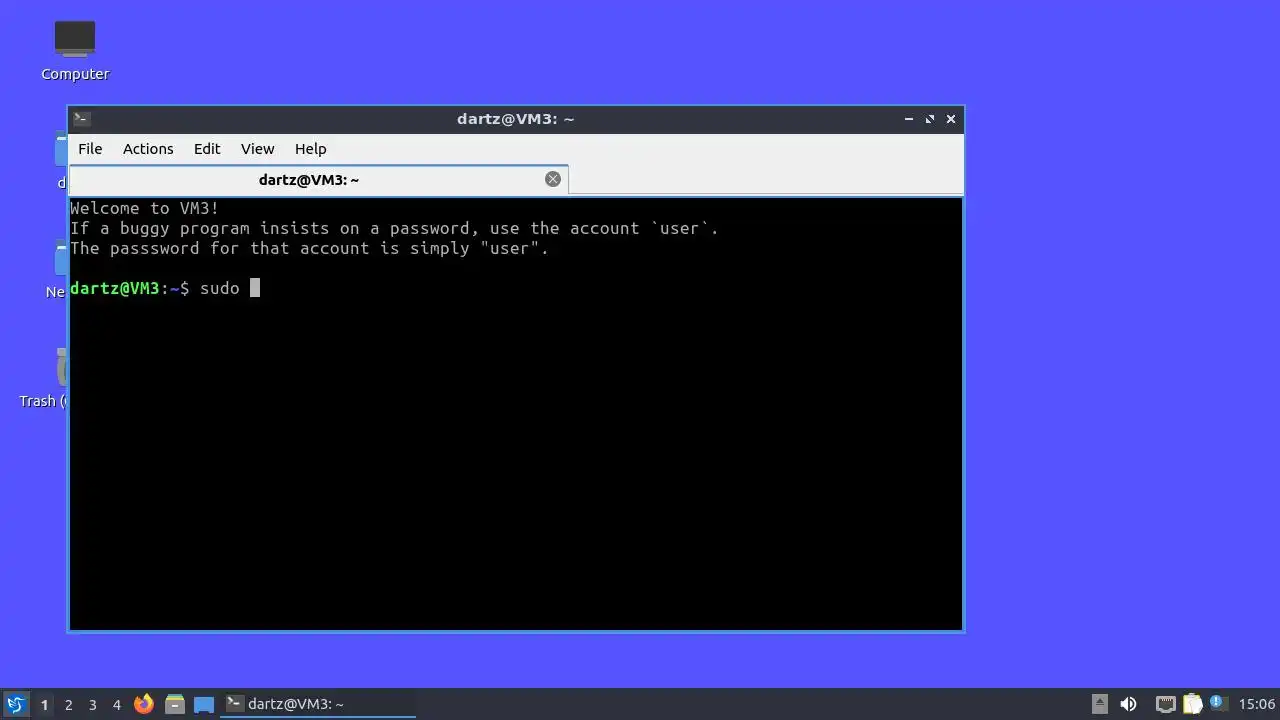This screenshot has width=1280, height=720.
Task: Switch to workspace 4
Action: coord(116,704)
